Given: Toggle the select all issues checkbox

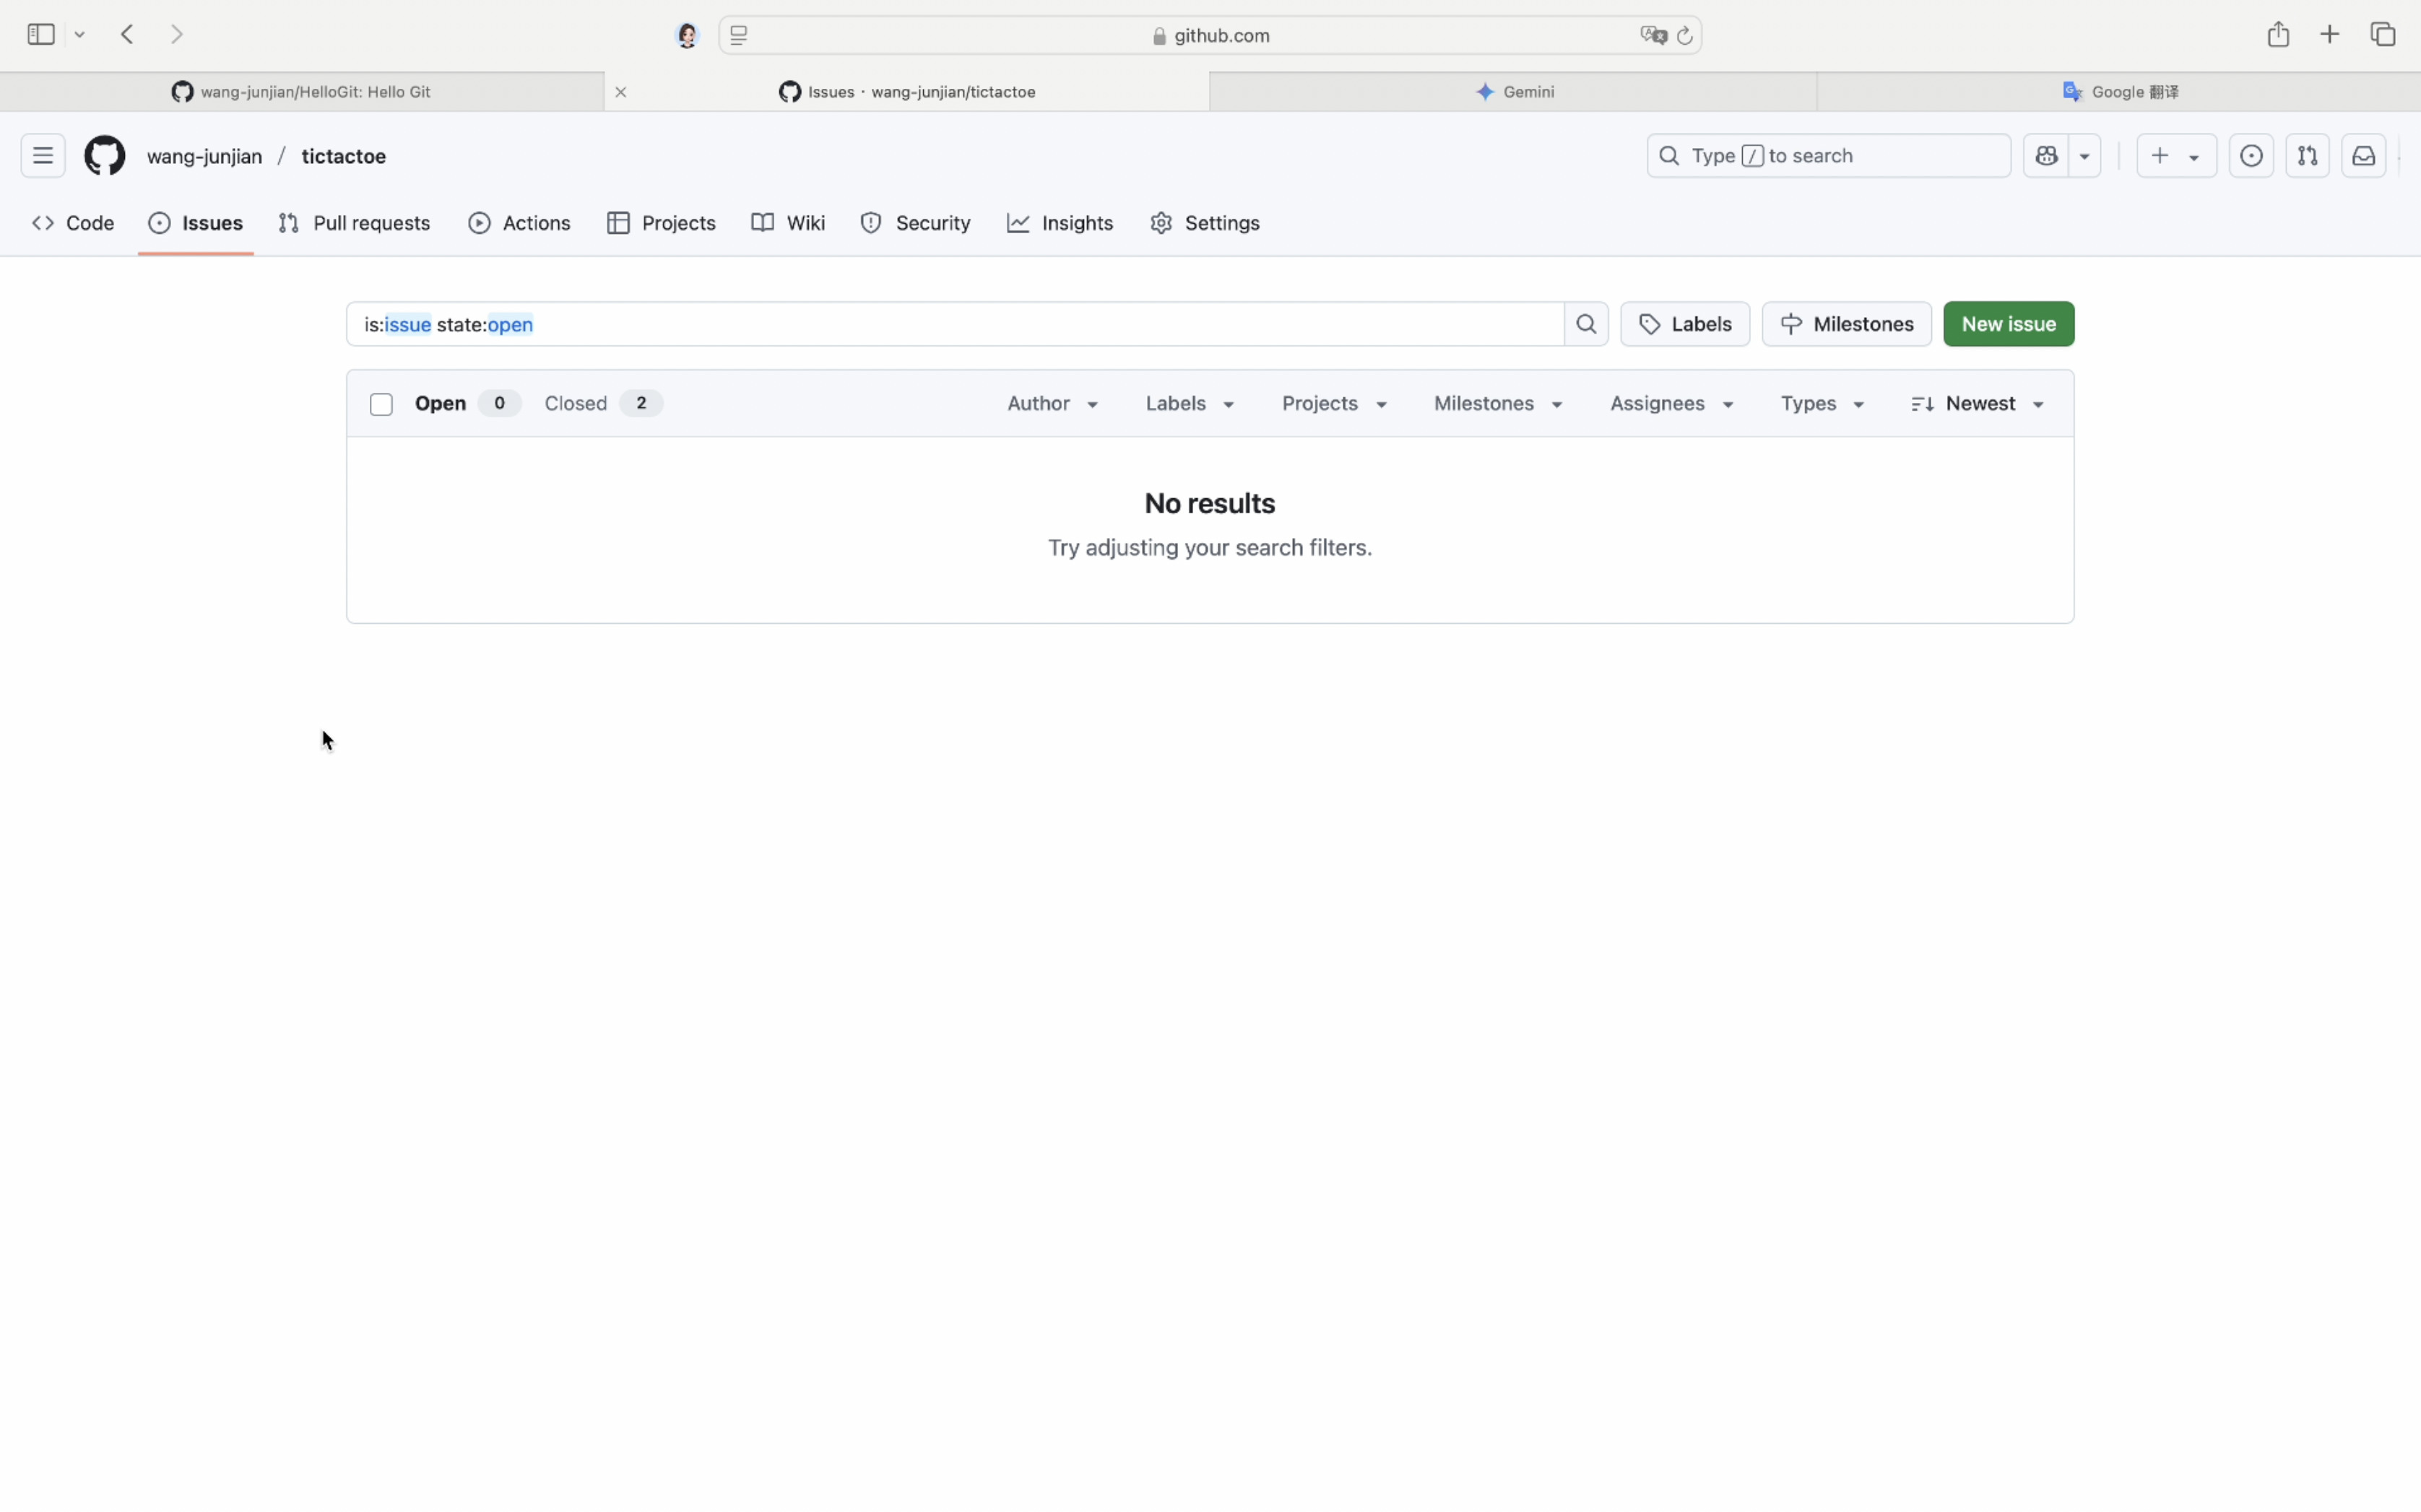Looking at the screenshot, I should pos(381,404).
